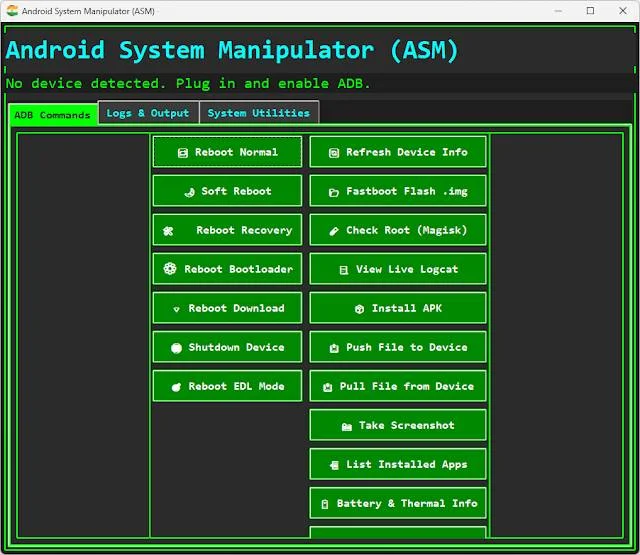Click the Reboot Normal button

tap(227, 152)
